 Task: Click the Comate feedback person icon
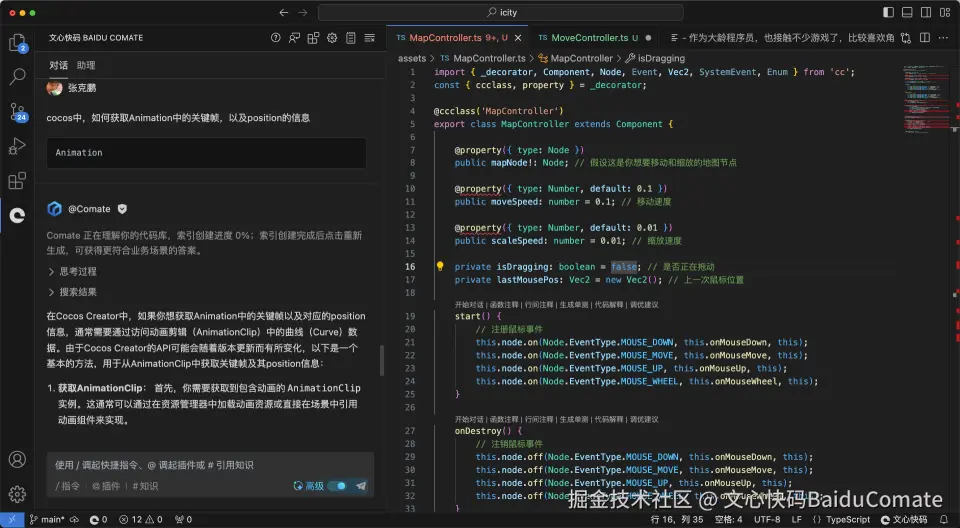pos(294,38)
